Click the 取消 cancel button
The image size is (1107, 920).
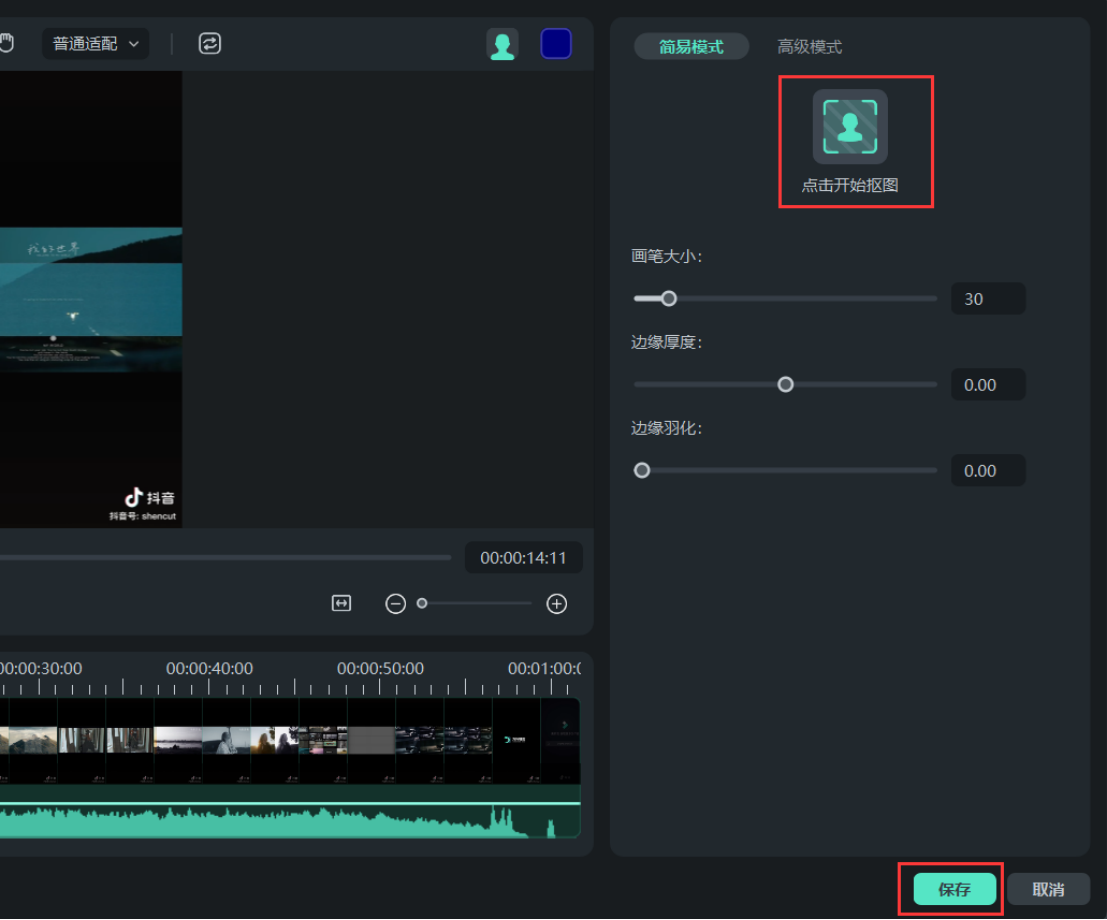point(1047,889)
